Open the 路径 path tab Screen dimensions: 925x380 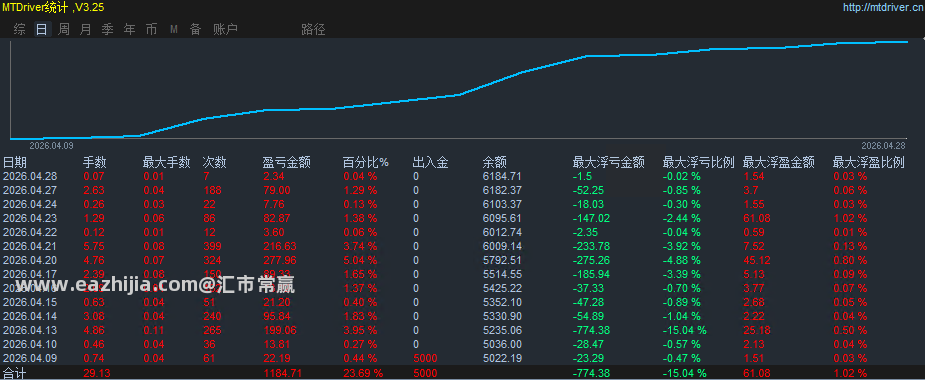pos(313,30)
